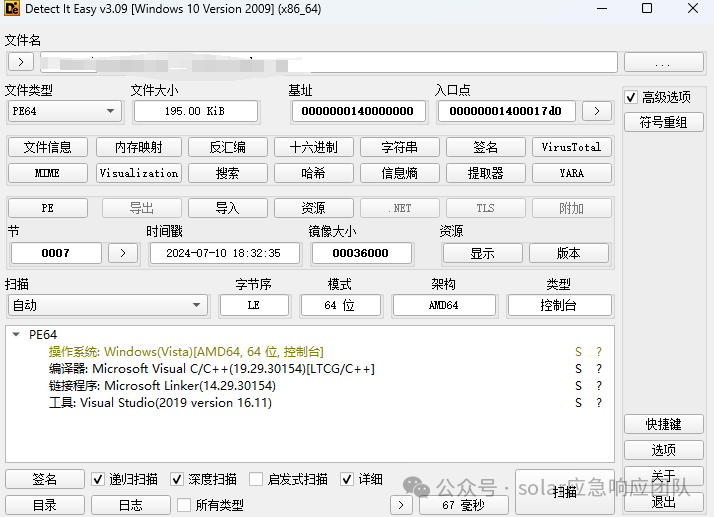Select the 编译器 Microsoft Visual C/C++ row
This screenshot has width=714, height=517.
point(212,369)
